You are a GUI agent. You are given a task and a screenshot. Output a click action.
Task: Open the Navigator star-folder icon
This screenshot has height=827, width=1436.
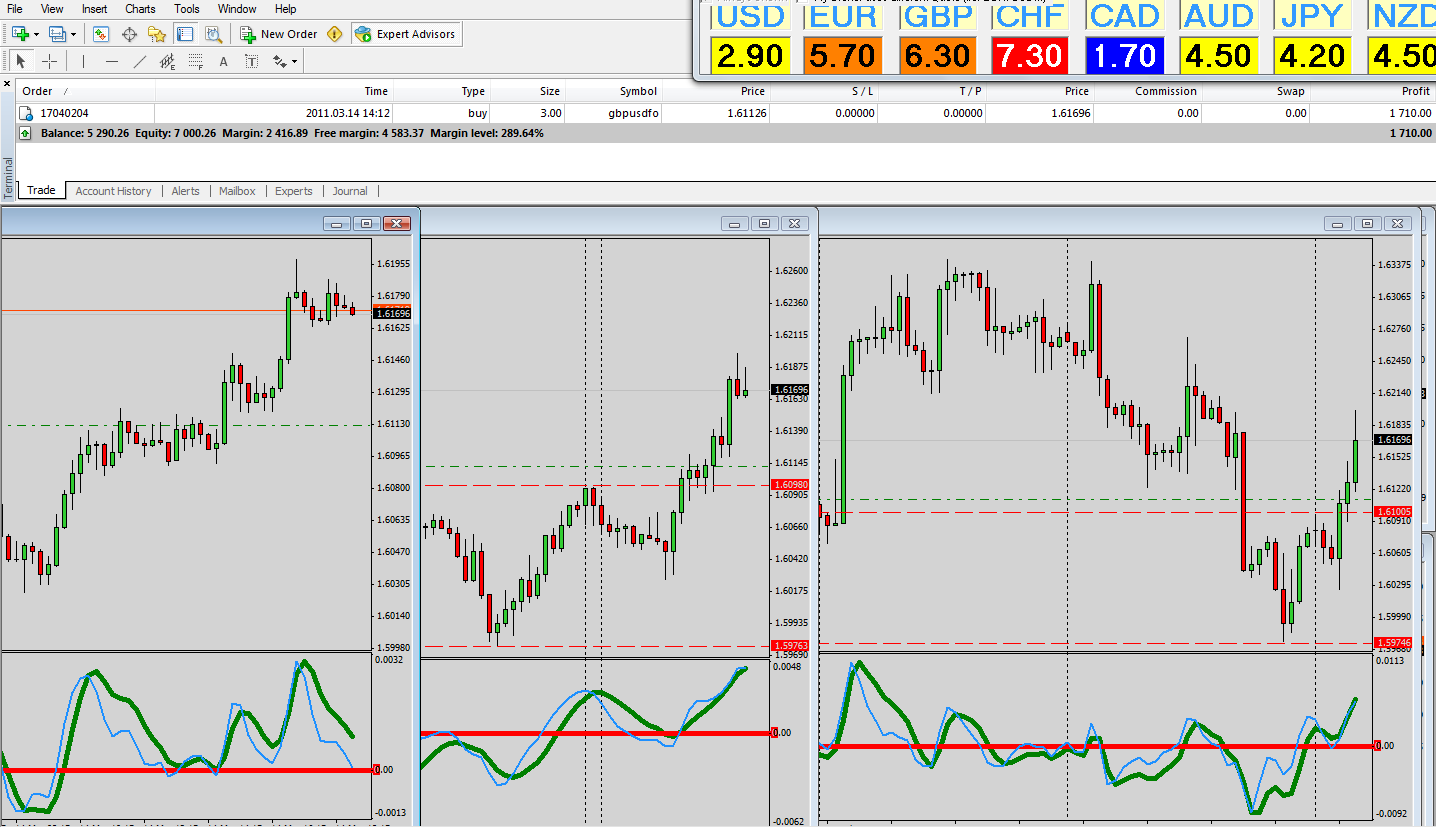point(157,34)
